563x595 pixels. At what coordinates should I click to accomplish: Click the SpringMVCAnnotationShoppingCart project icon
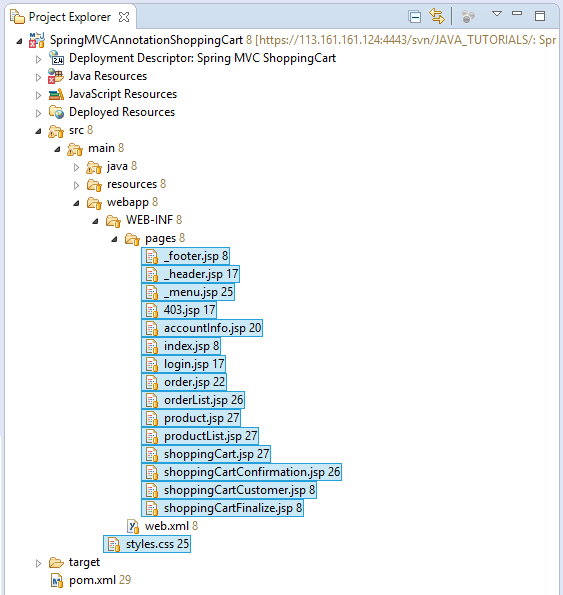pos(37,40)
